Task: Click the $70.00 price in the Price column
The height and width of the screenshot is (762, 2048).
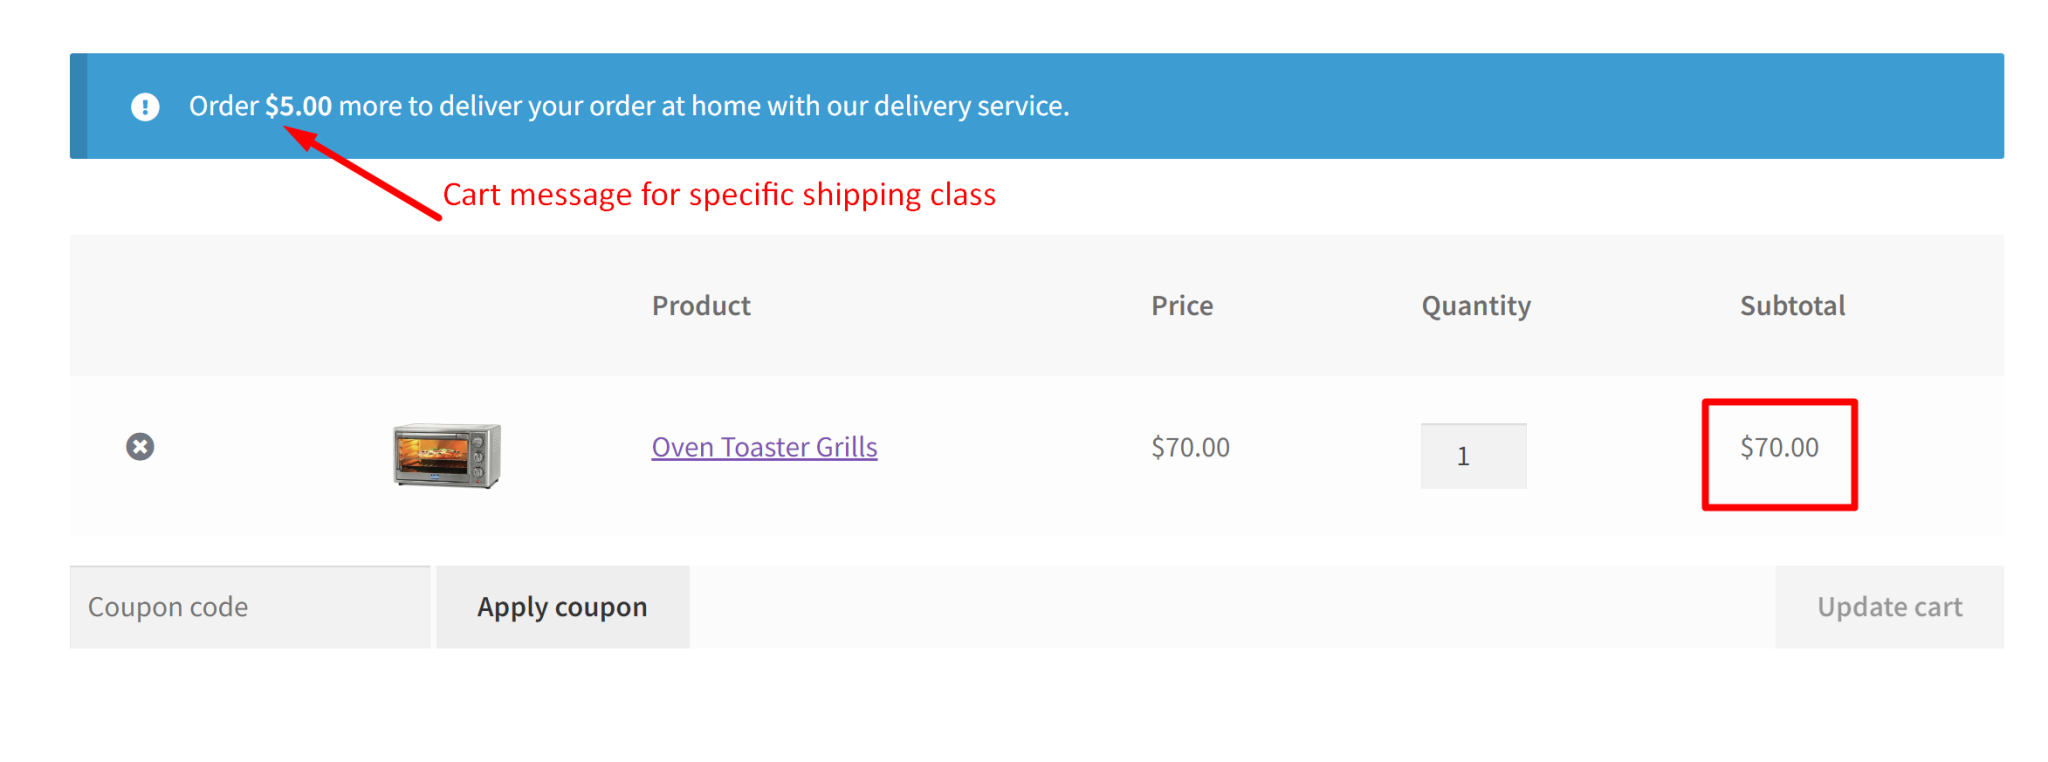Action: [x=1190, y=447]
